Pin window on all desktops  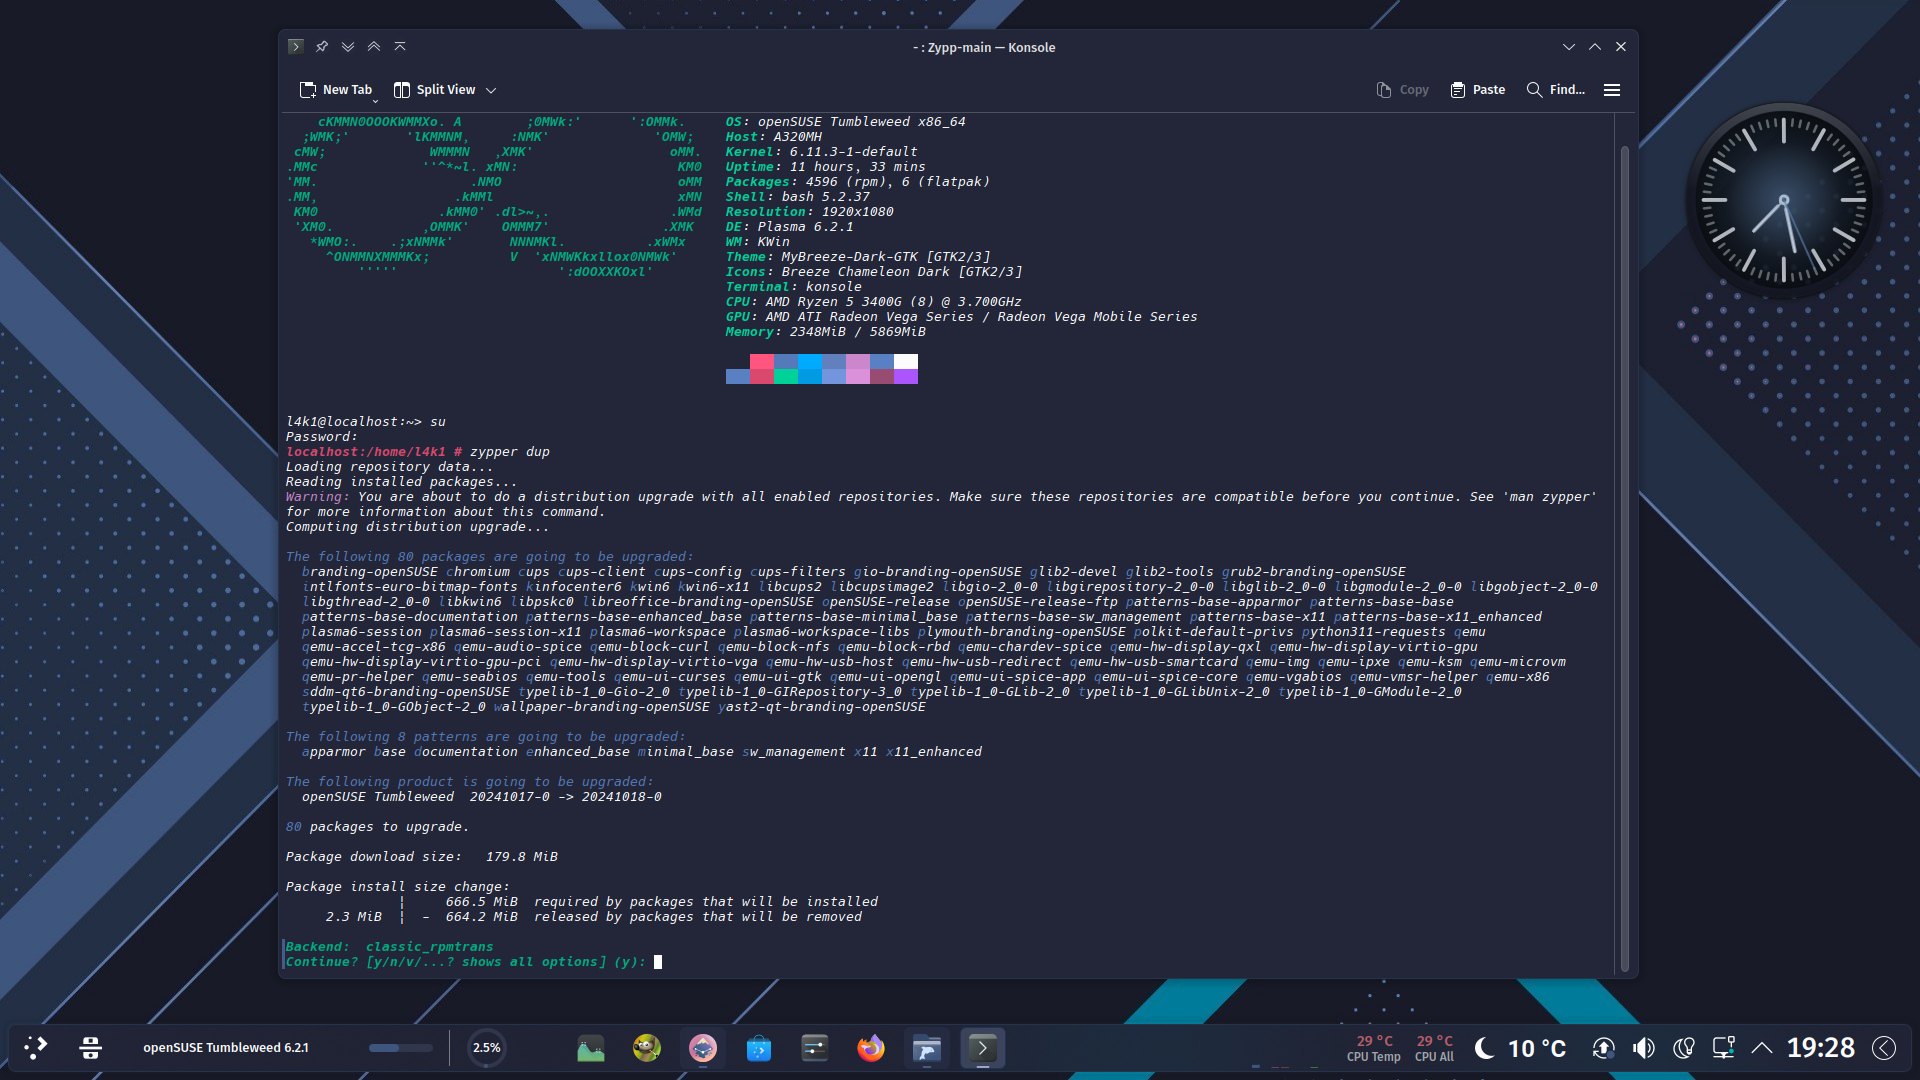(322, 47)
